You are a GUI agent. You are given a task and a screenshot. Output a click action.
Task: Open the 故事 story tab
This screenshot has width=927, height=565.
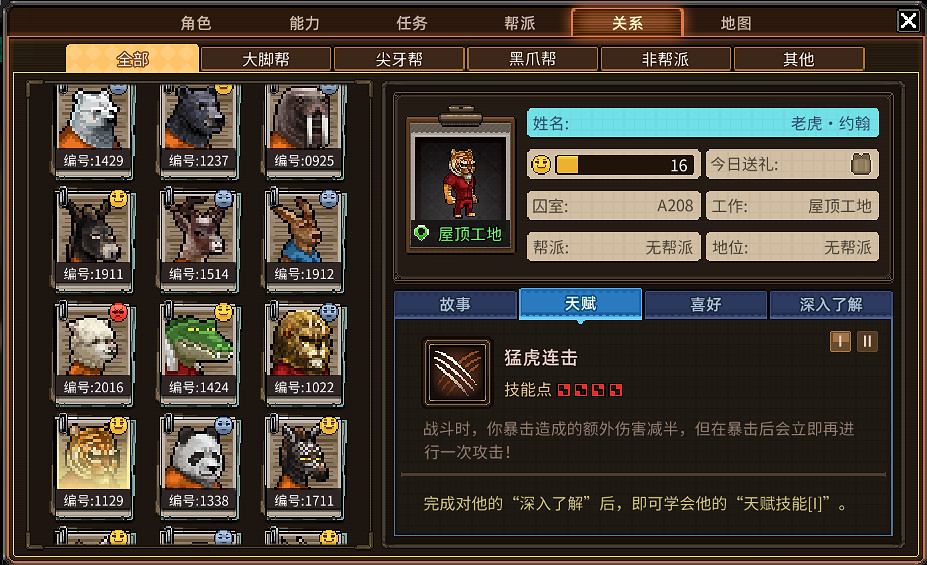[455, 304]
